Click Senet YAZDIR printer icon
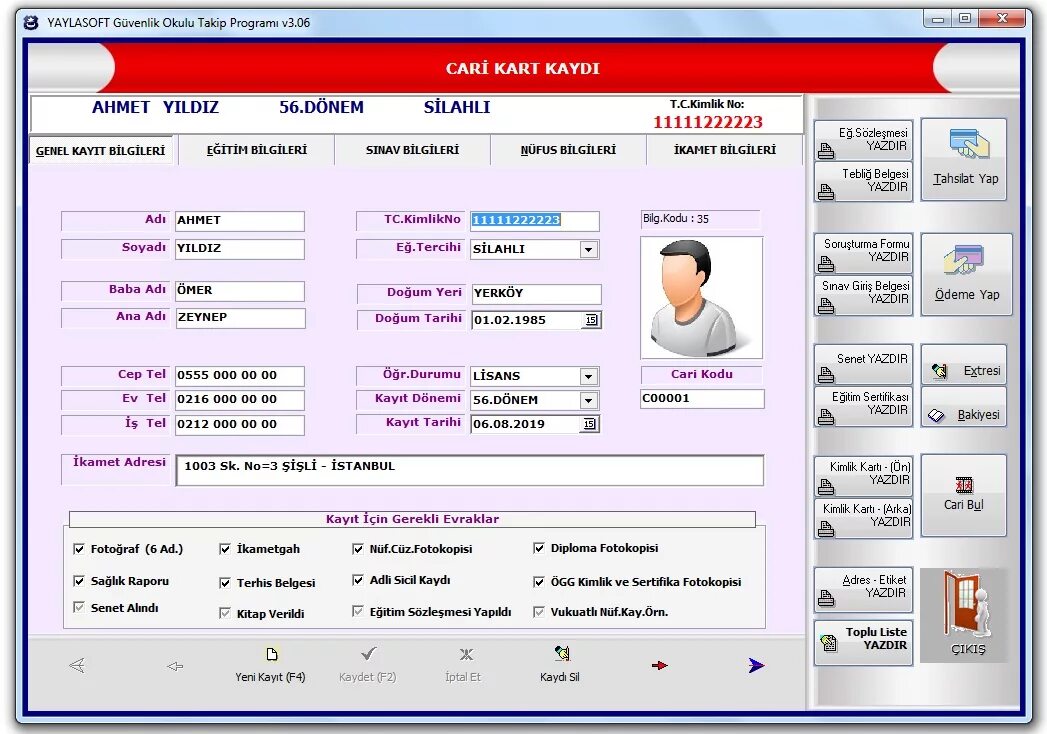The height and width of the screenshot is (734, 1047). tap(826, 375)
